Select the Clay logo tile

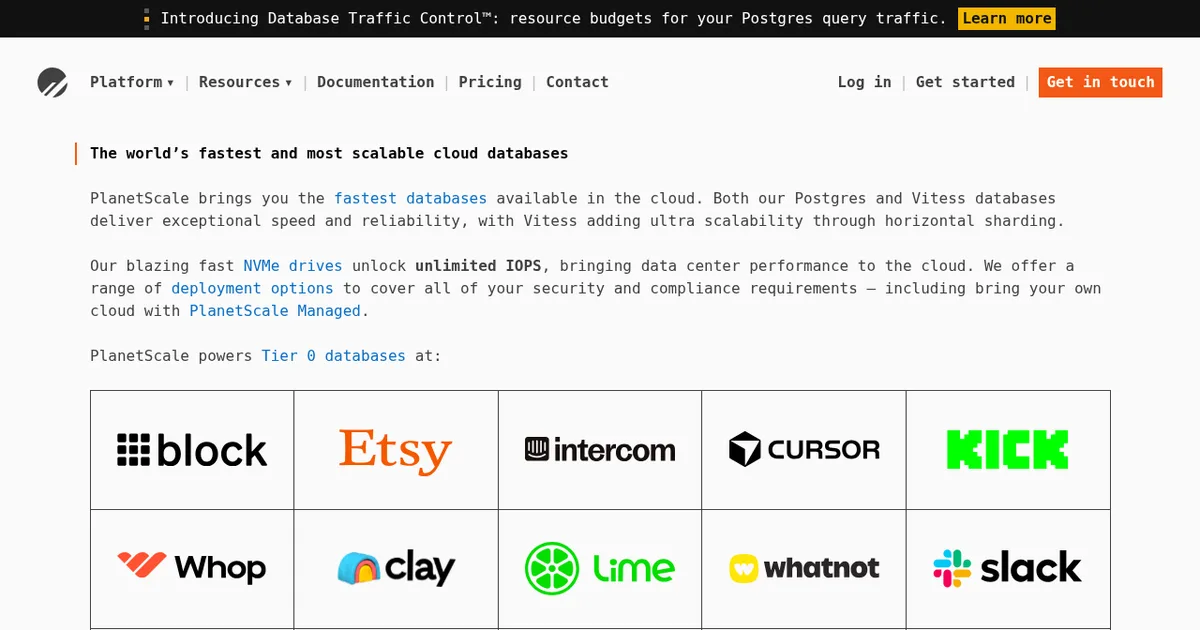point(396,568)
